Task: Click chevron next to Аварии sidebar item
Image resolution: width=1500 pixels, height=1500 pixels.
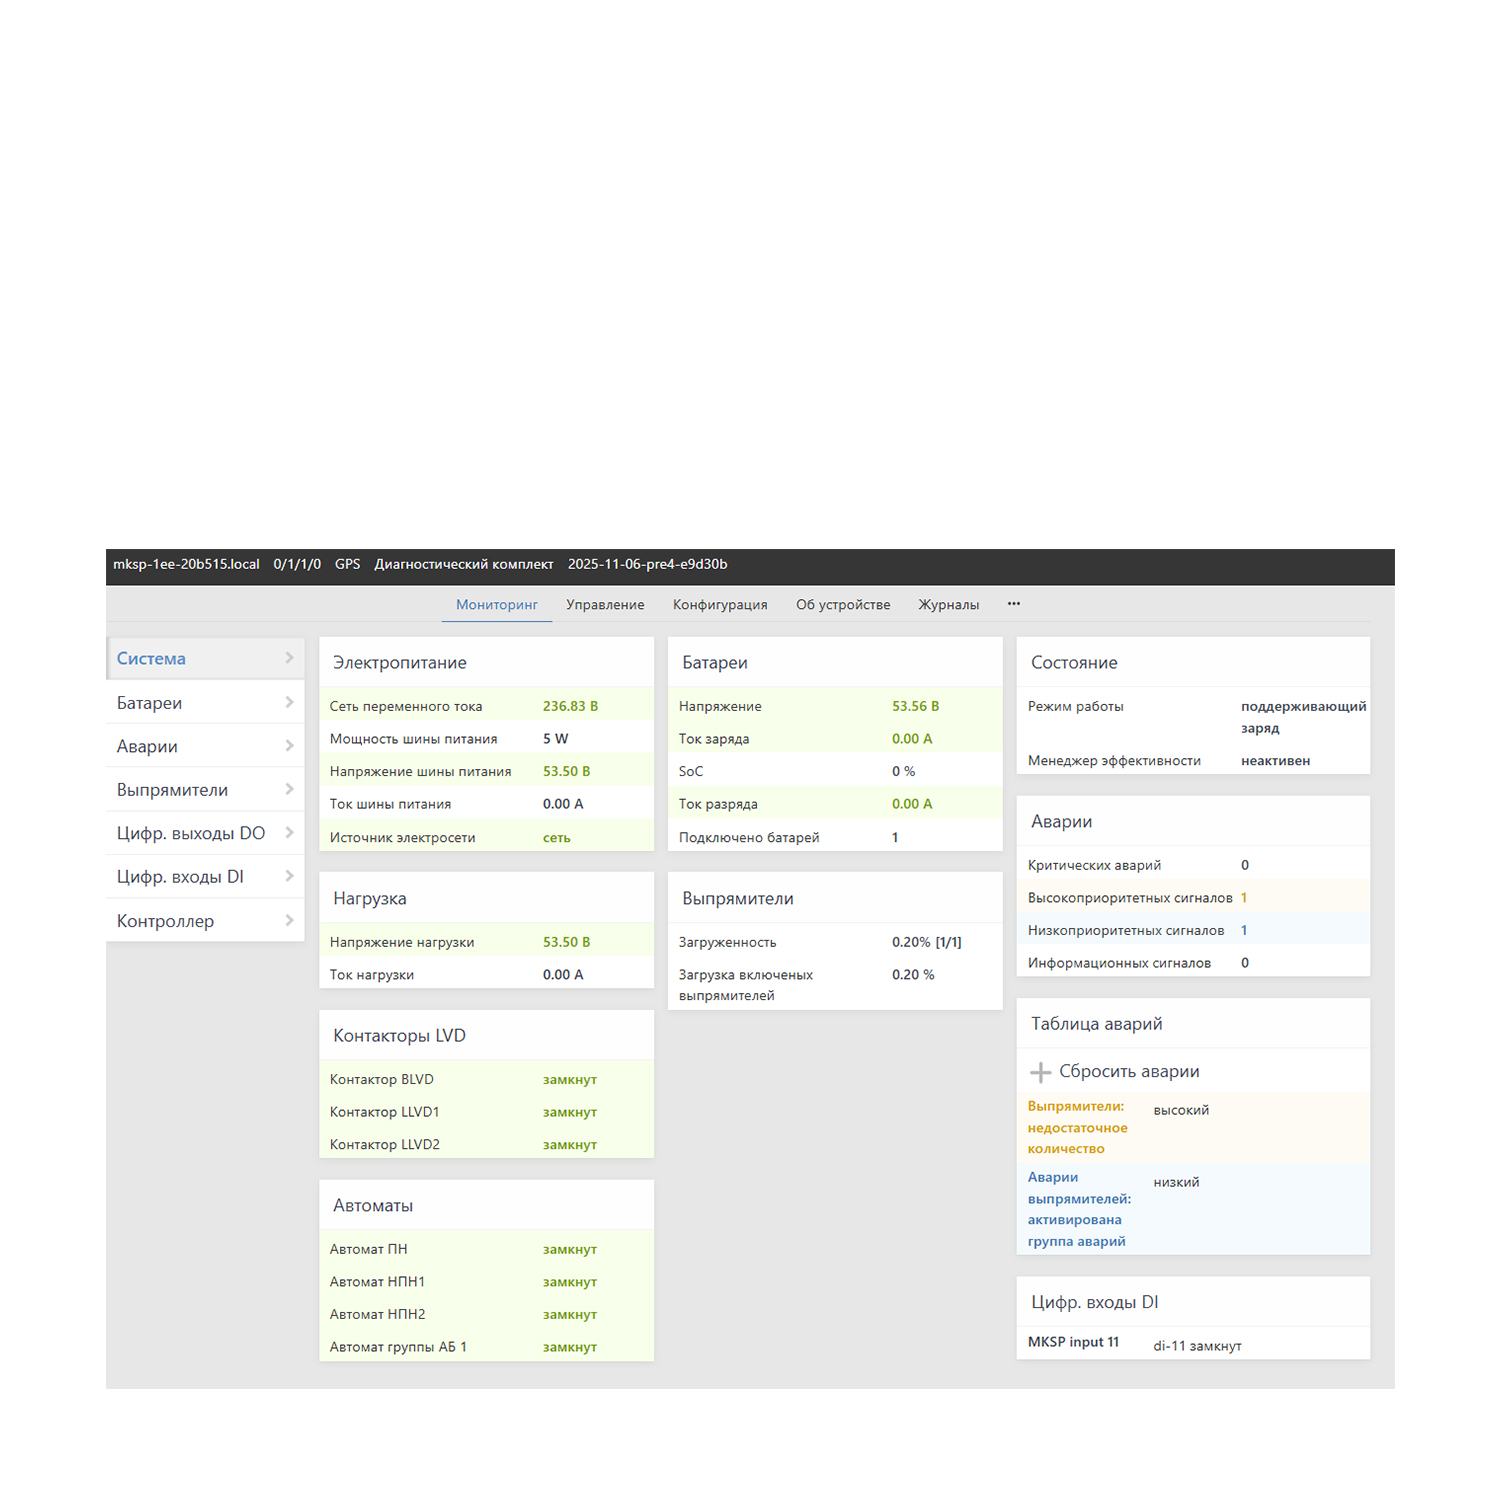Action: 289,746
